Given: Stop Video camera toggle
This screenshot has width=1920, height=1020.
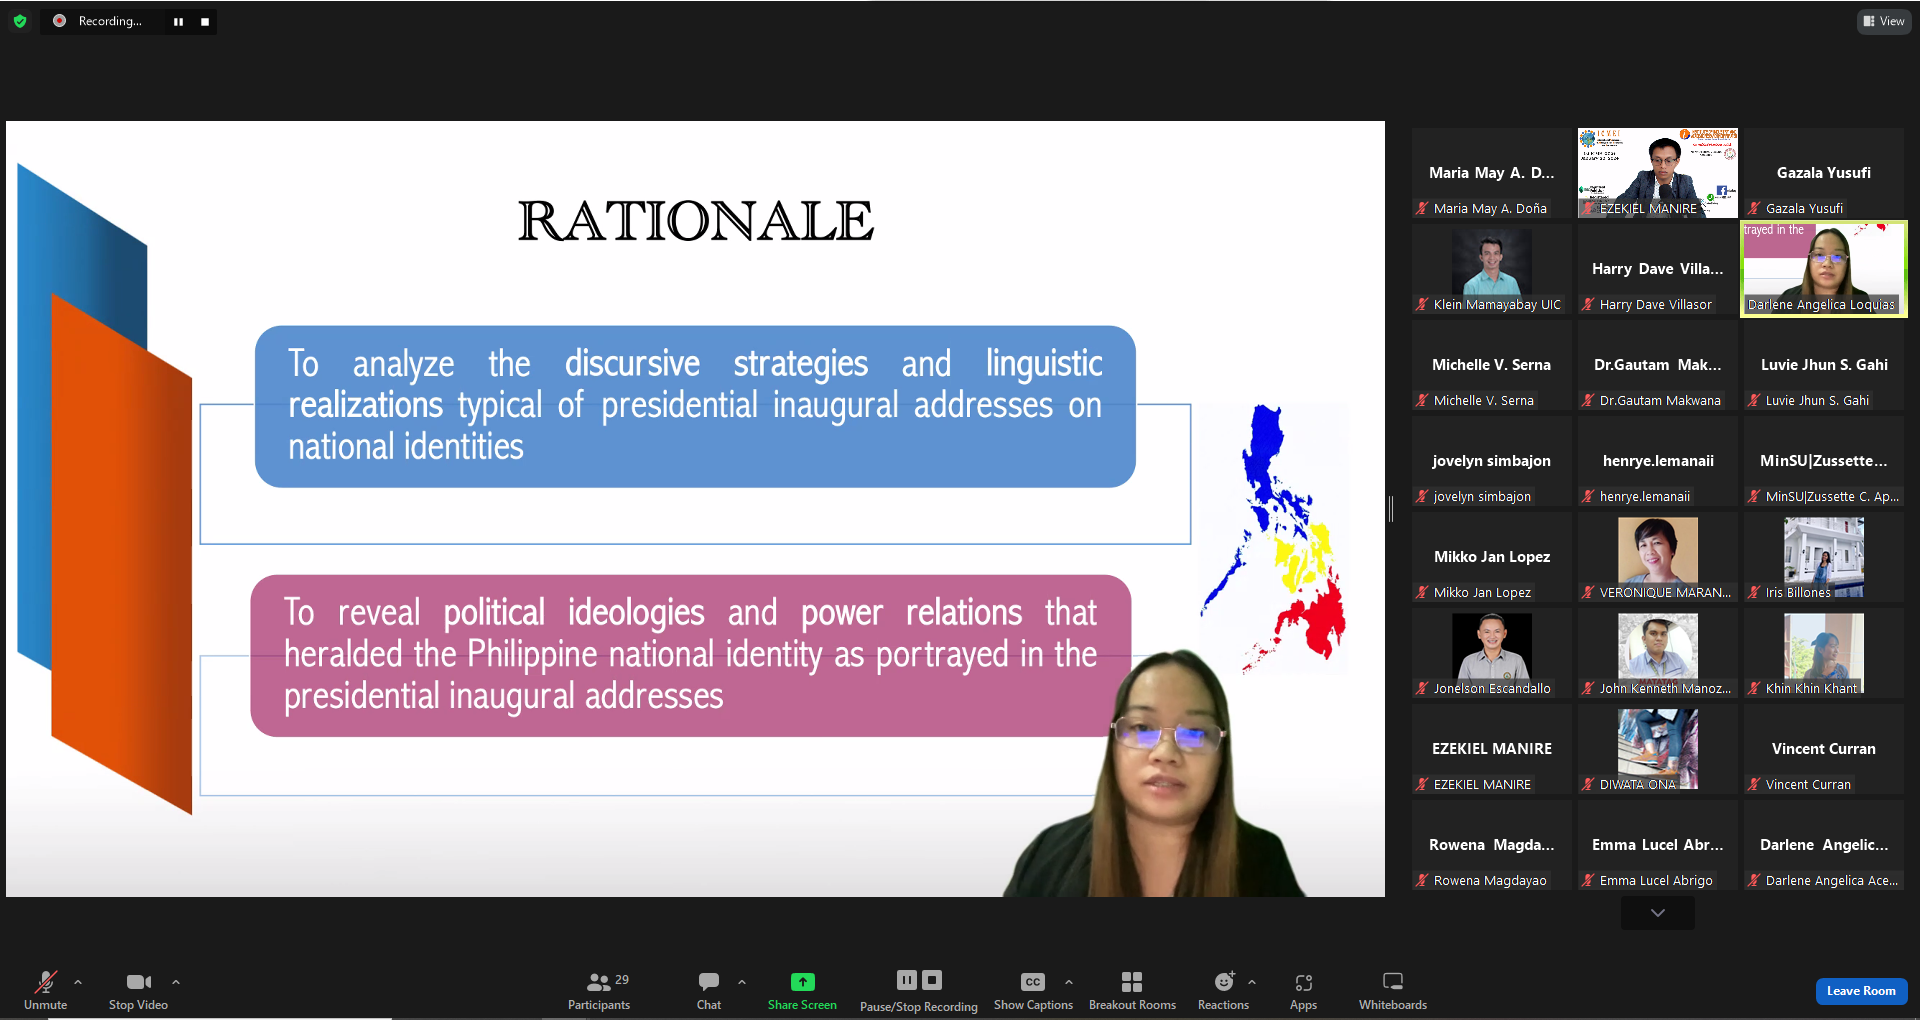Looking at the screenshot, I should point(138,990).
